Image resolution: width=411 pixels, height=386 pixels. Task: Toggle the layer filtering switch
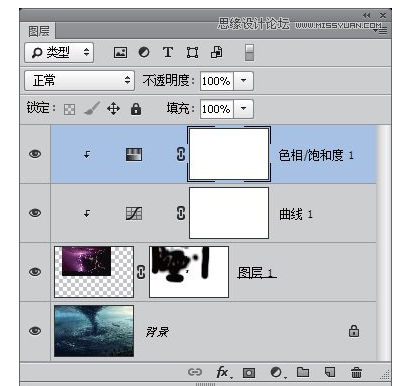point(249,52)
